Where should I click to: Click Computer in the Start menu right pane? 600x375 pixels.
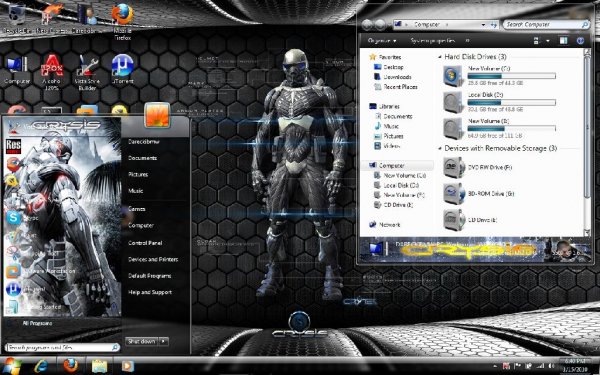pos(141,226)
